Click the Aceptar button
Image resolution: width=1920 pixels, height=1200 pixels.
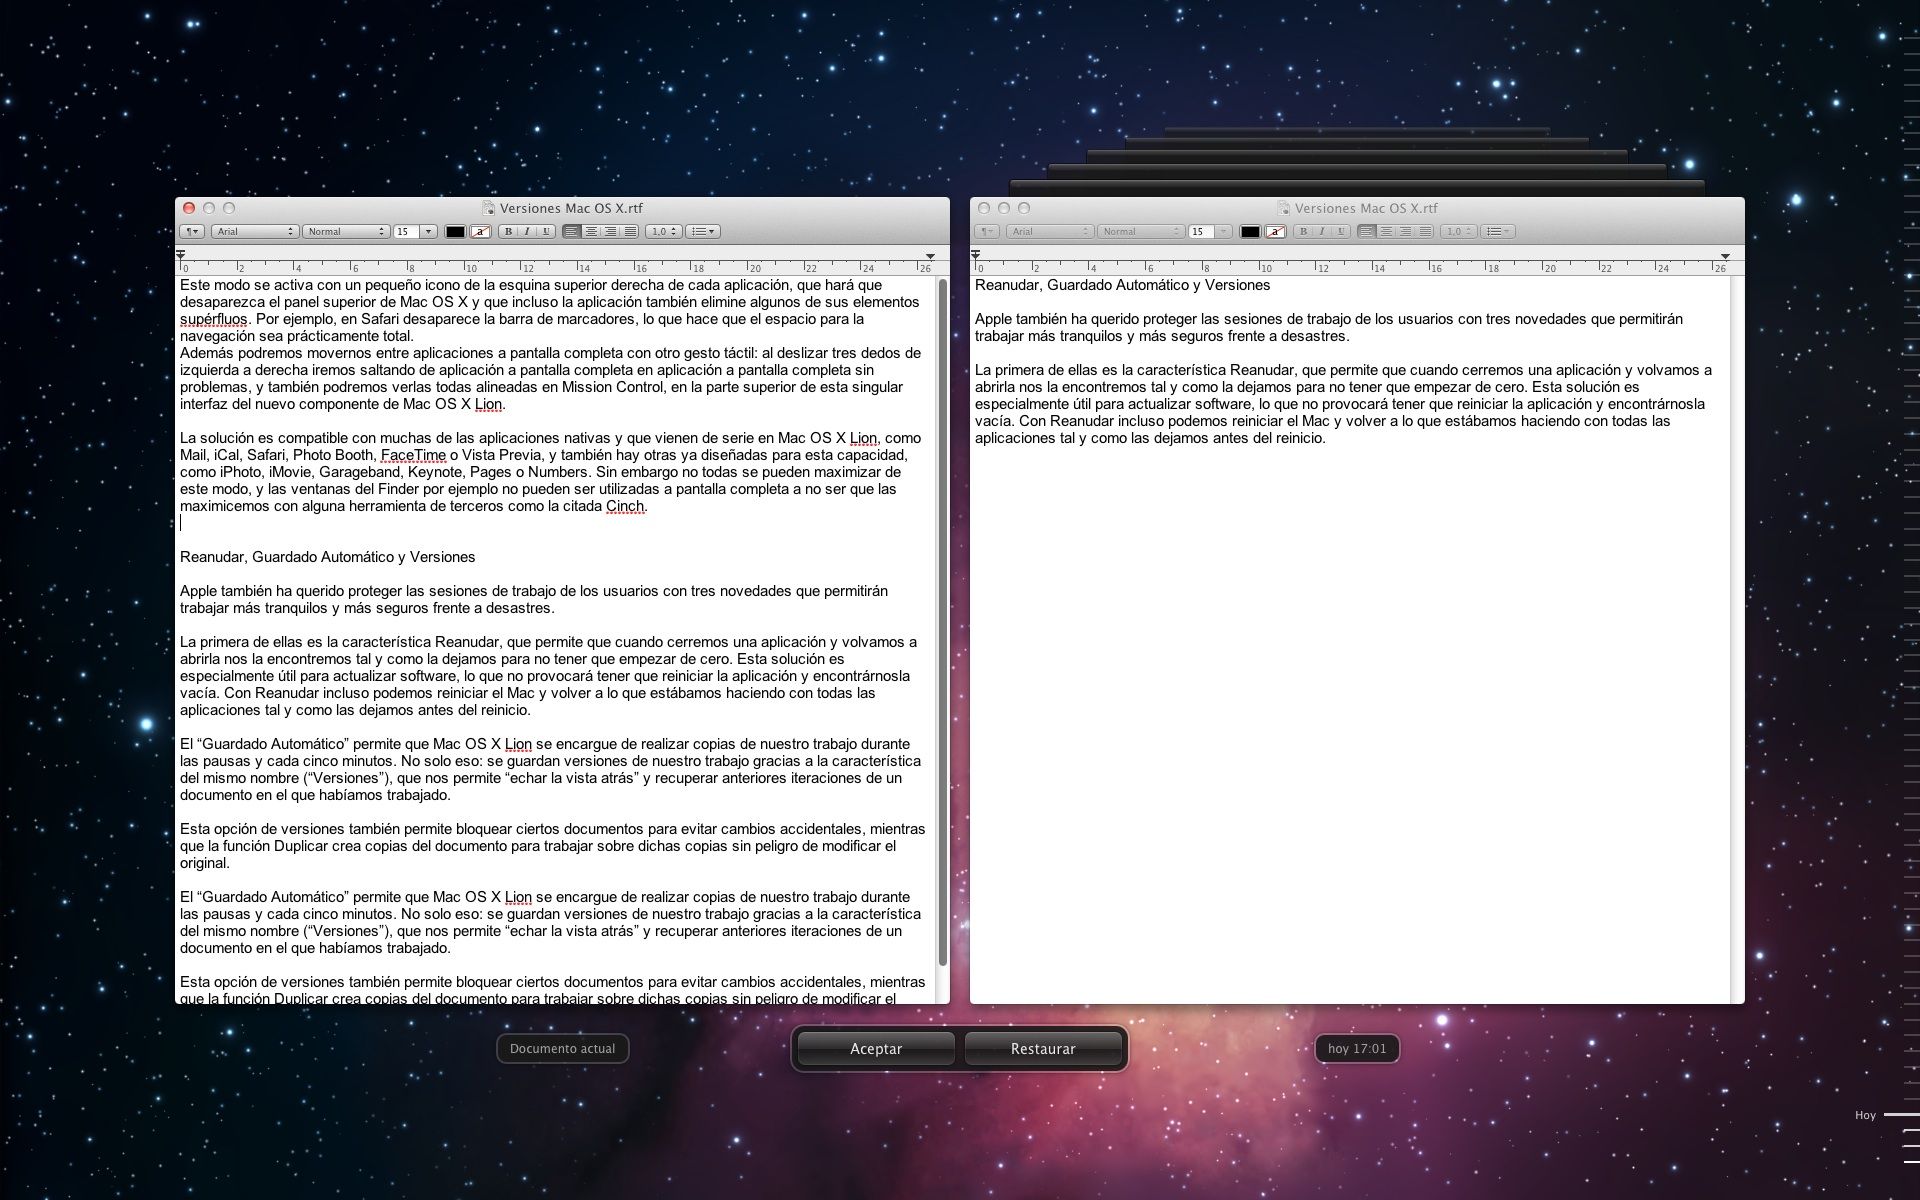(x=876, y=1048)
